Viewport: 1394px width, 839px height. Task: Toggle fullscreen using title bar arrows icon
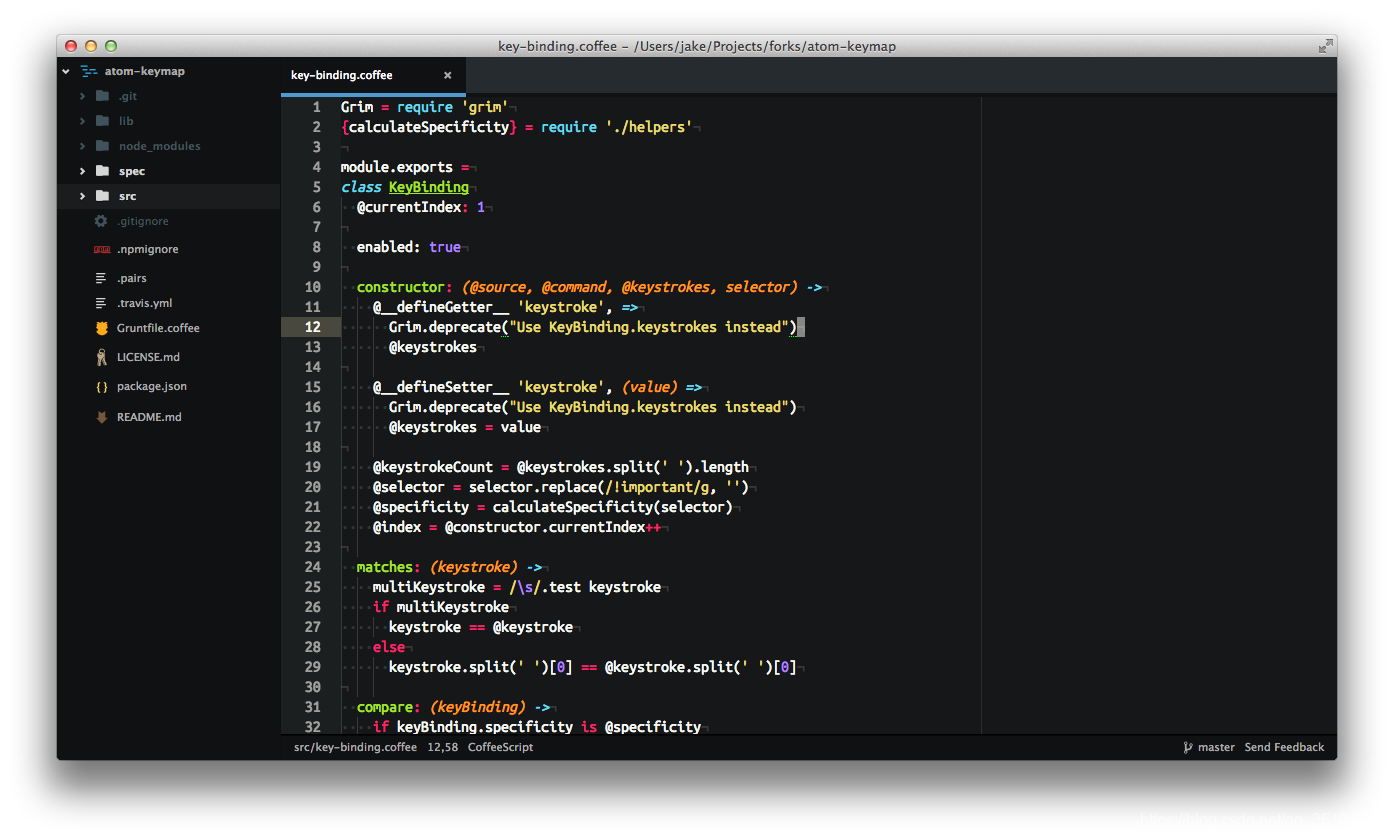click(1324, 46)
